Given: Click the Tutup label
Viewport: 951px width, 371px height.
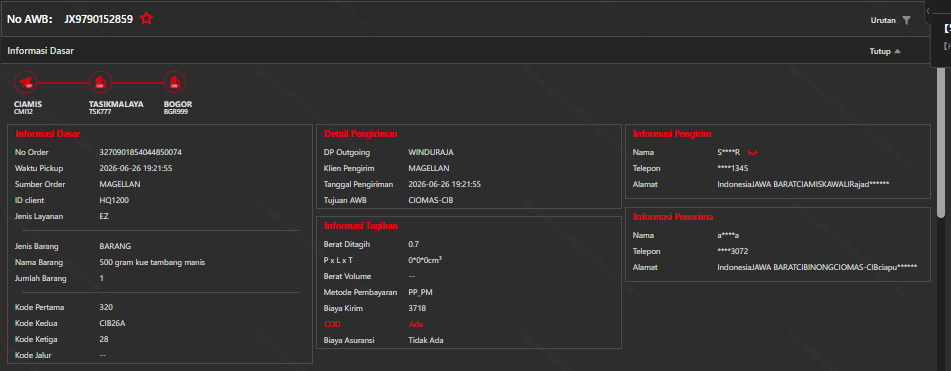Looking at the screenshot, I should pyautogui.click(x=880, y=52).
